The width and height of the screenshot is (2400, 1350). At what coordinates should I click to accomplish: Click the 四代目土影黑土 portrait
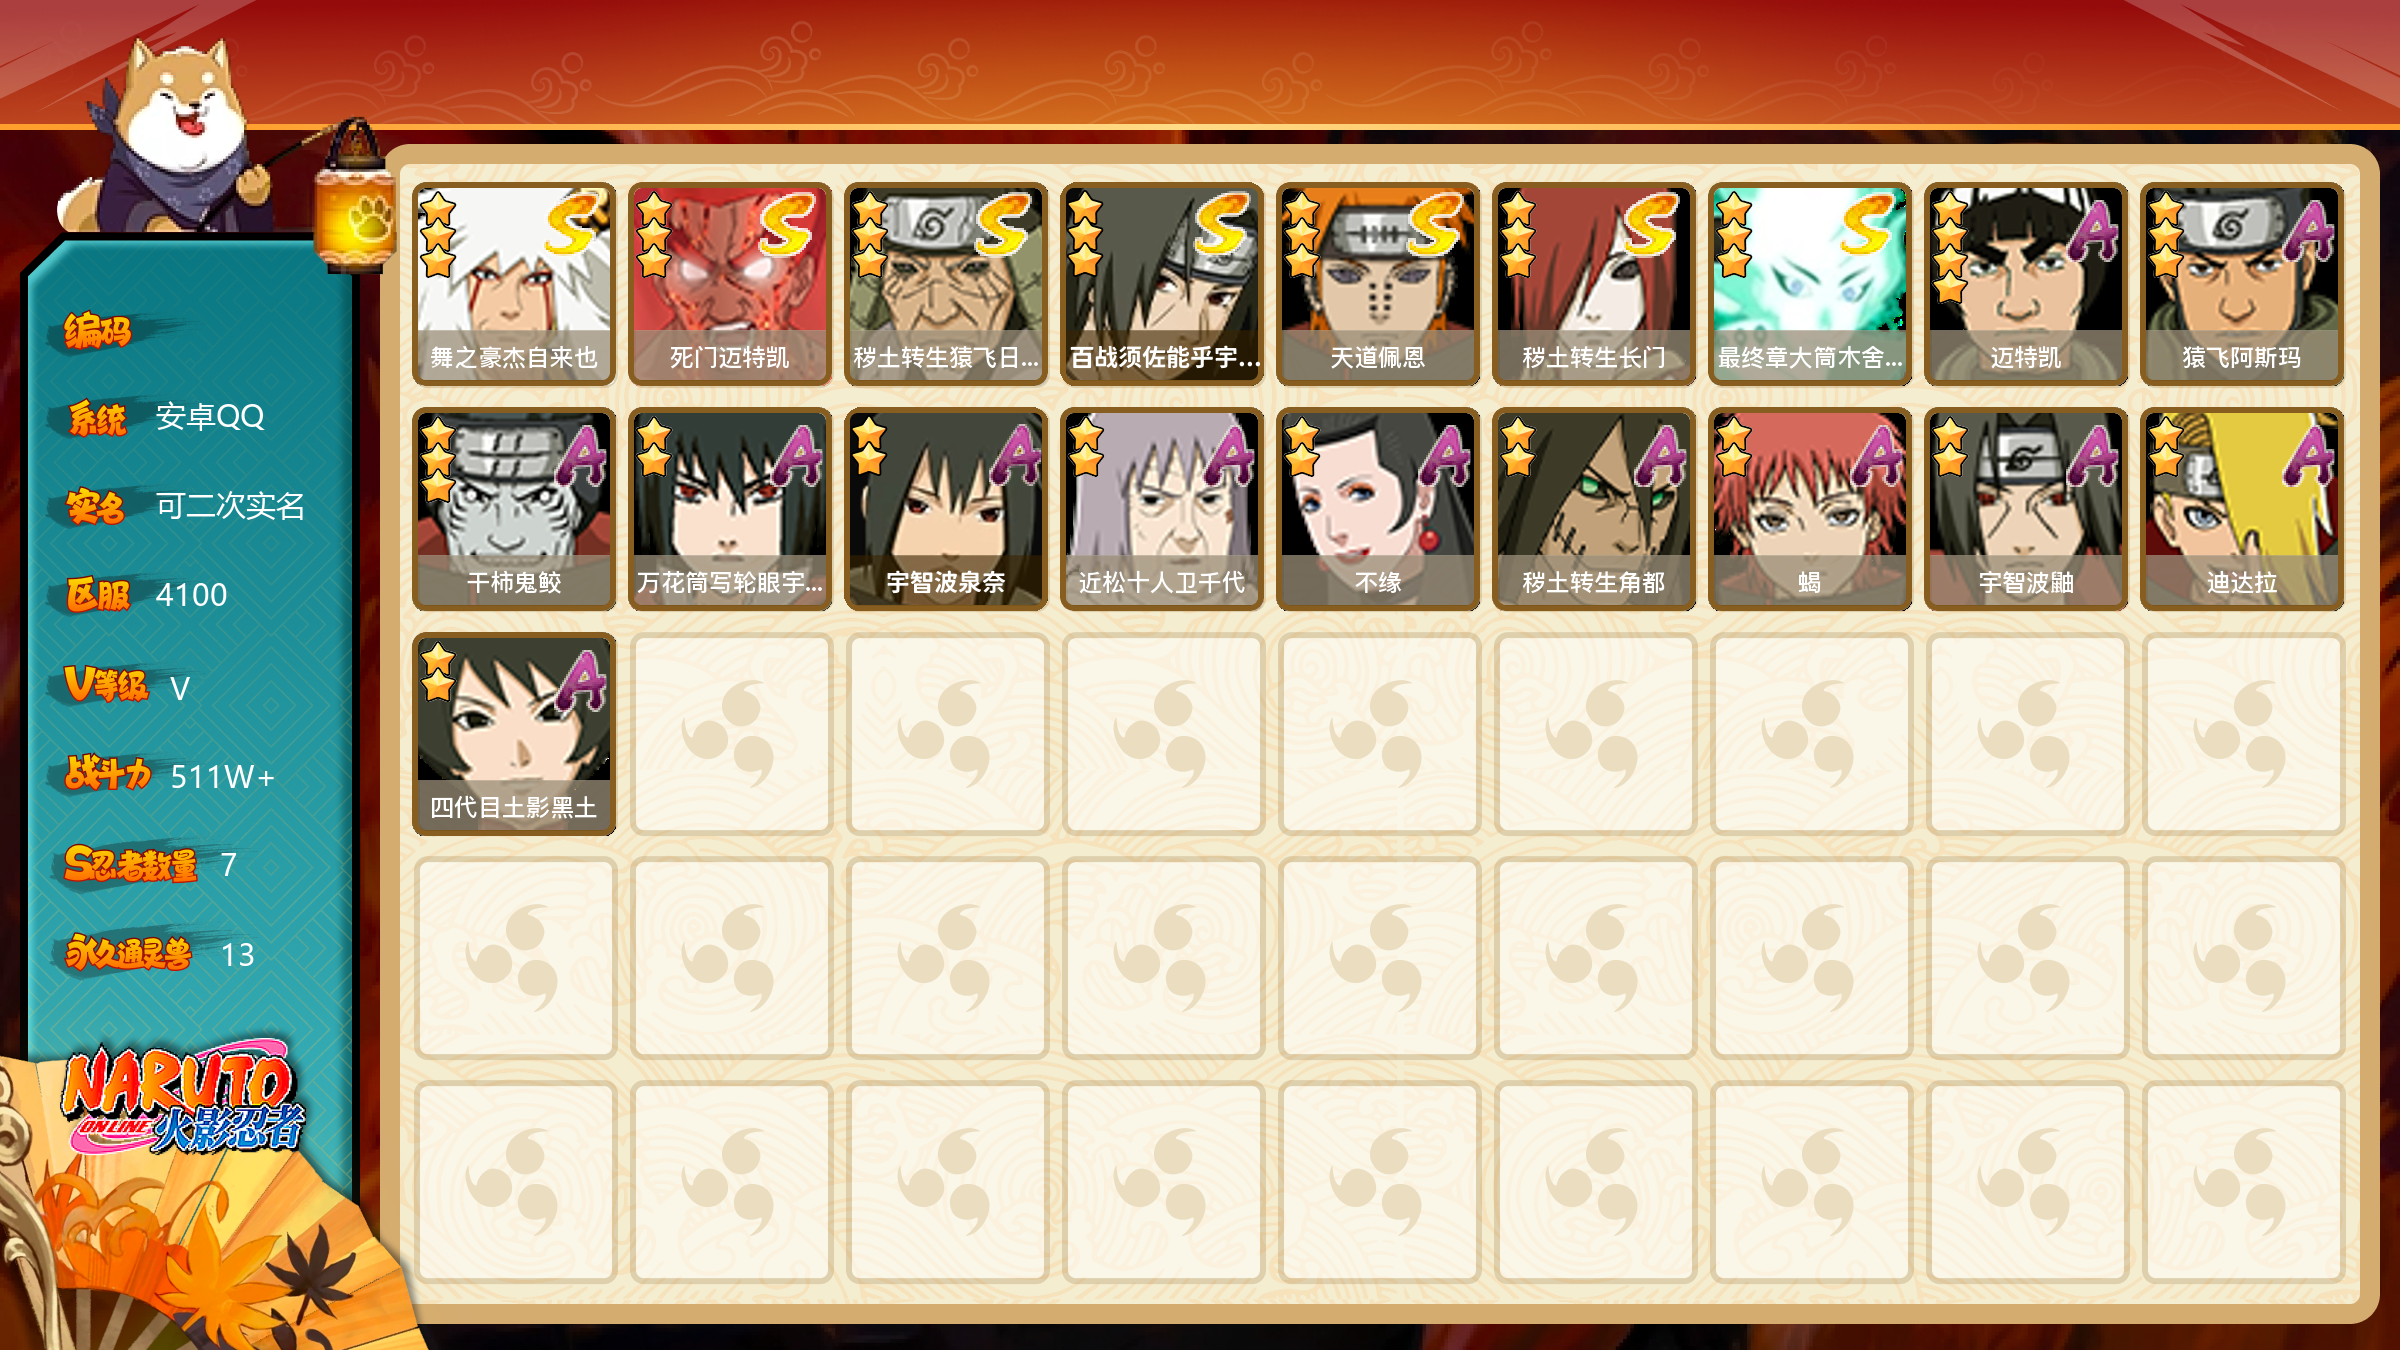pyautogui.click(x=514, y=734)
